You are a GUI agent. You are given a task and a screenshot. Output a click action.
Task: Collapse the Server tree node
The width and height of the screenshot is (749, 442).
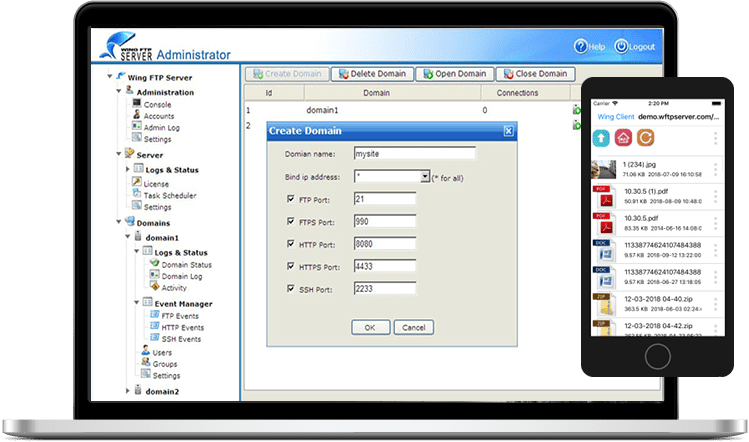[x=118, y=154]
